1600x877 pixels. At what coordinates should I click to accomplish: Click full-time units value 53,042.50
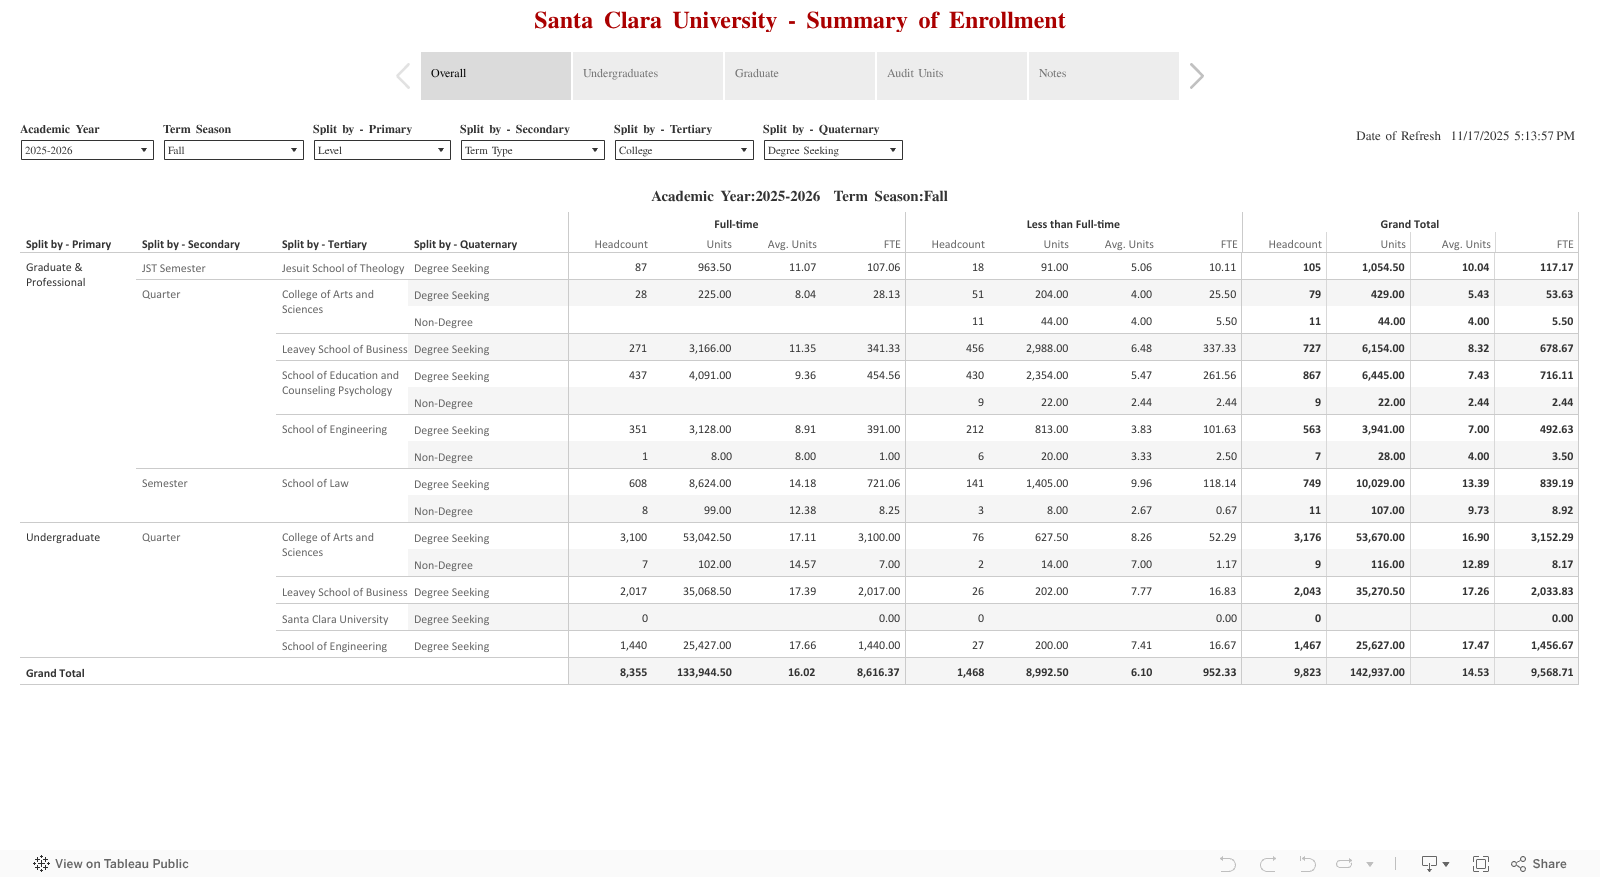[707, 537]
